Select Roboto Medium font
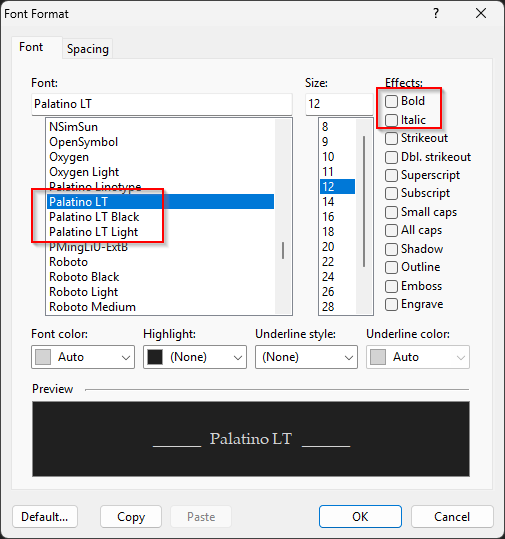505x539 pixels. [161, 307]
